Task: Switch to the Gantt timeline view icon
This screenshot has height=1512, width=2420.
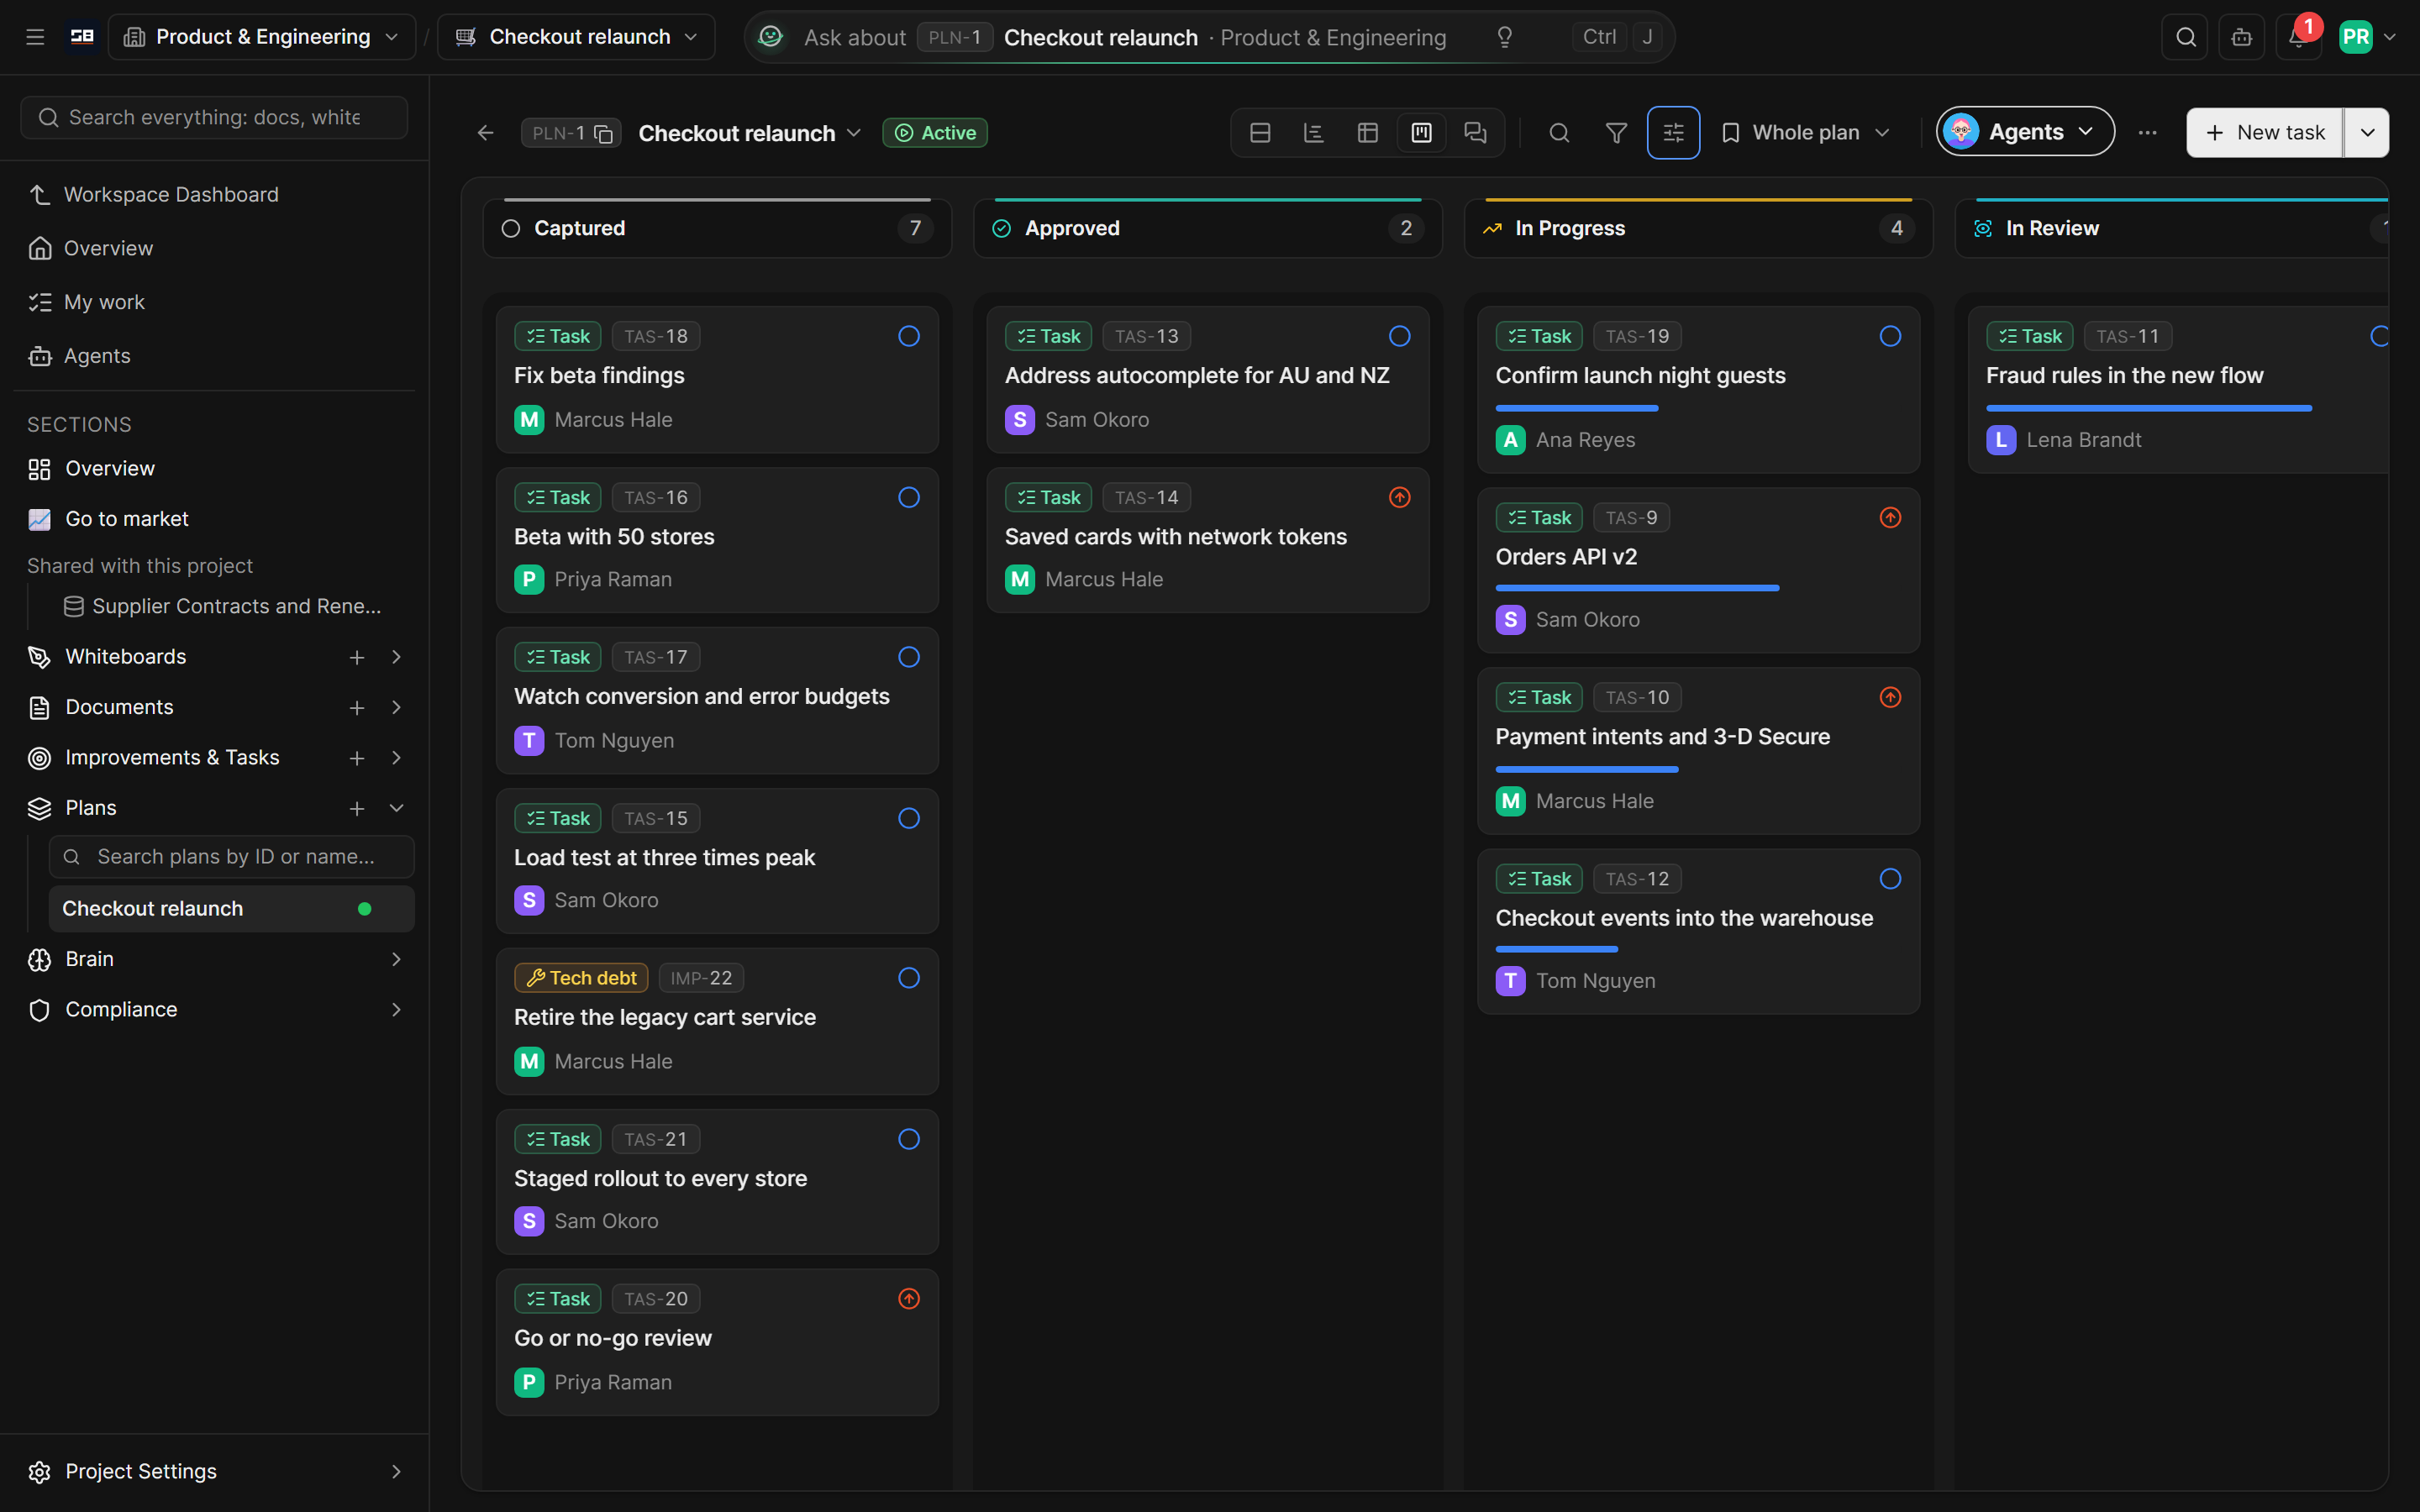Action: tap(1314, 133)
